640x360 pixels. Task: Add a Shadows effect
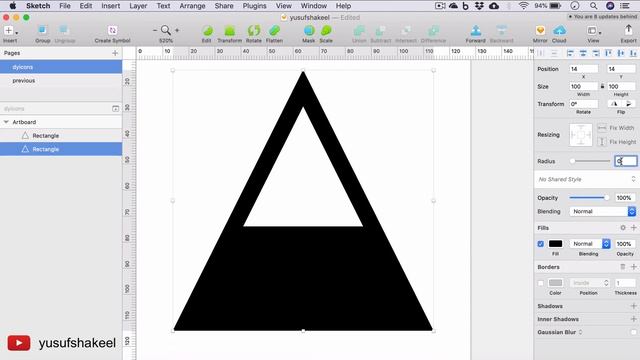[x=633, y=306]
